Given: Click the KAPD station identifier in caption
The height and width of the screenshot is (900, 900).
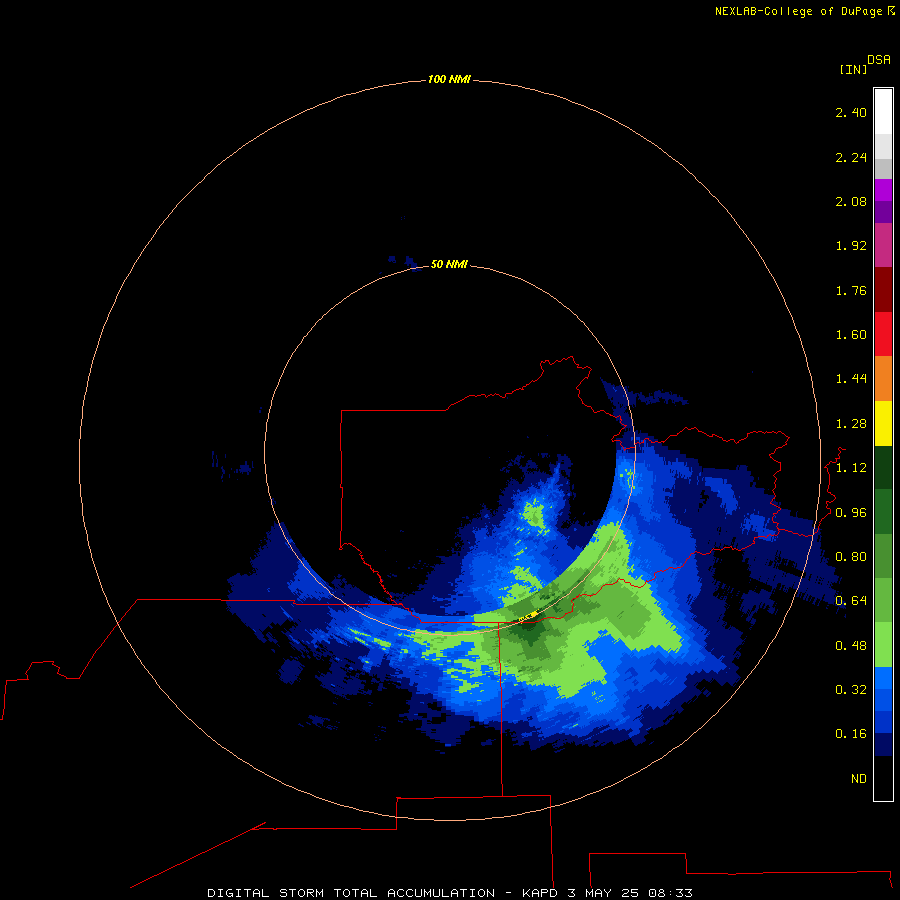Looking at the screenshot, I should tap(540, 893).
